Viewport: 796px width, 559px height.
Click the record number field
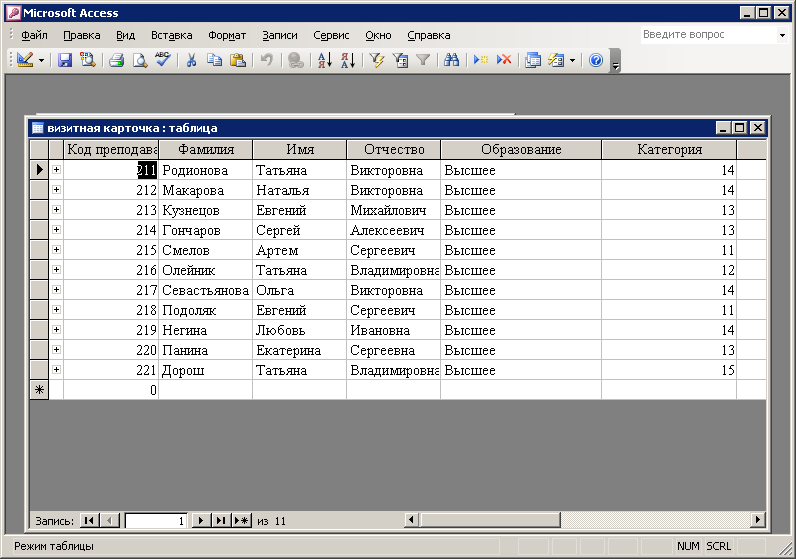[156, 520]
